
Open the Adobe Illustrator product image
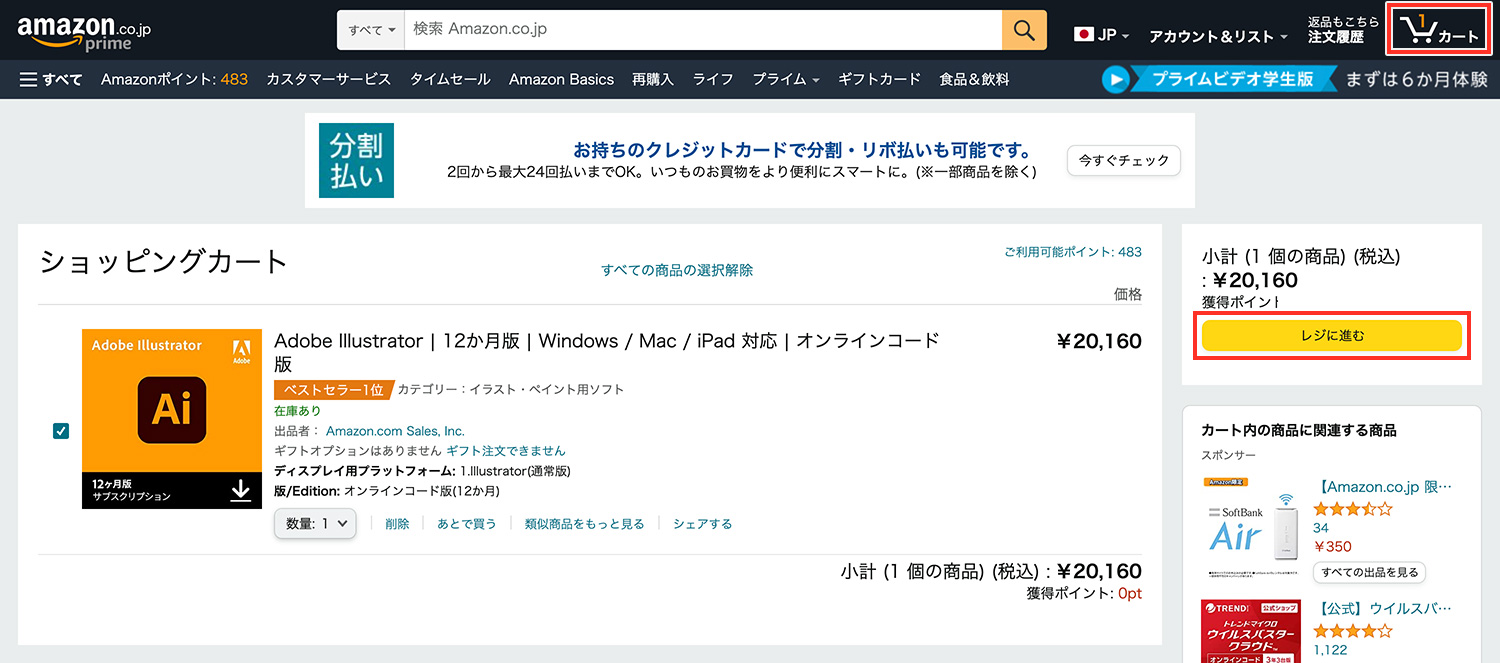pyautogui.click(x=172, y=418)
